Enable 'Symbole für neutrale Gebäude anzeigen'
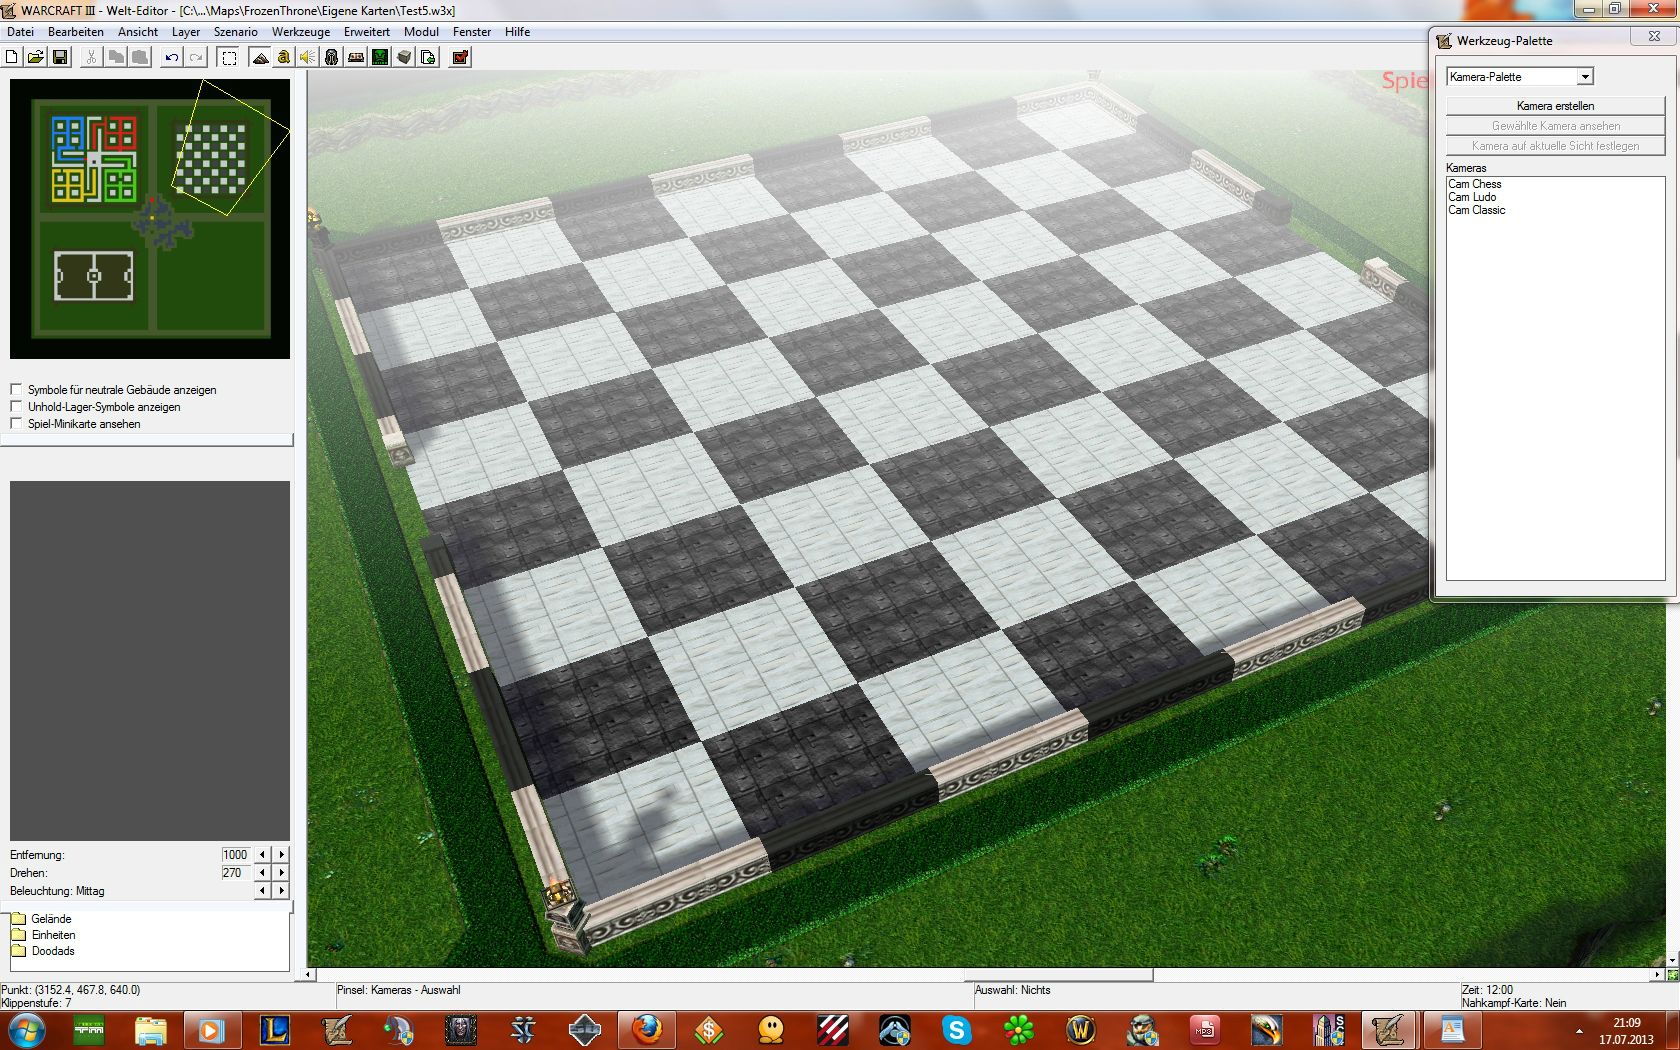The image size is (1680, 1050). (16, 389)
